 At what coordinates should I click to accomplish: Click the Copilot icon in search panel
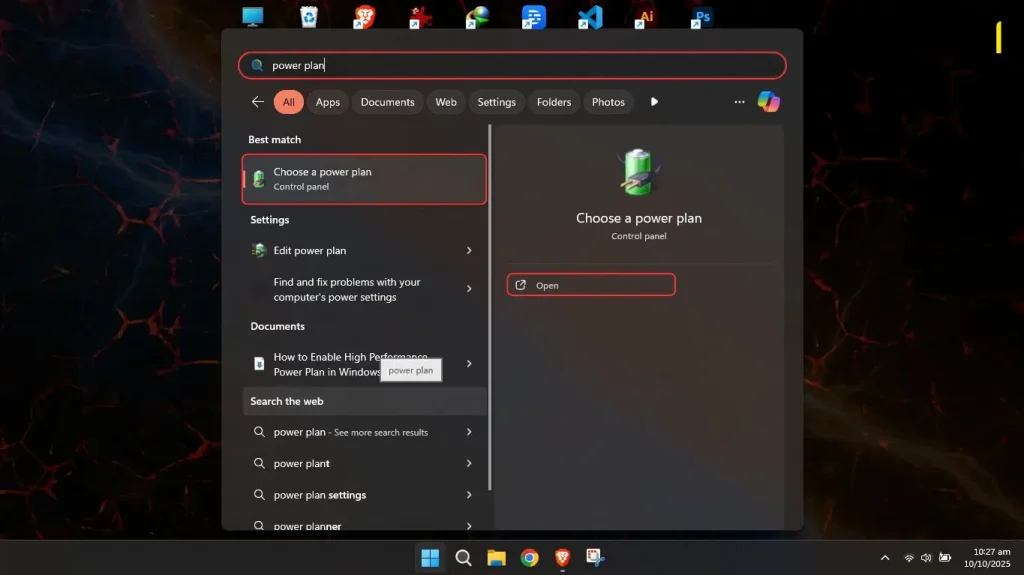(x=768, y=102)
